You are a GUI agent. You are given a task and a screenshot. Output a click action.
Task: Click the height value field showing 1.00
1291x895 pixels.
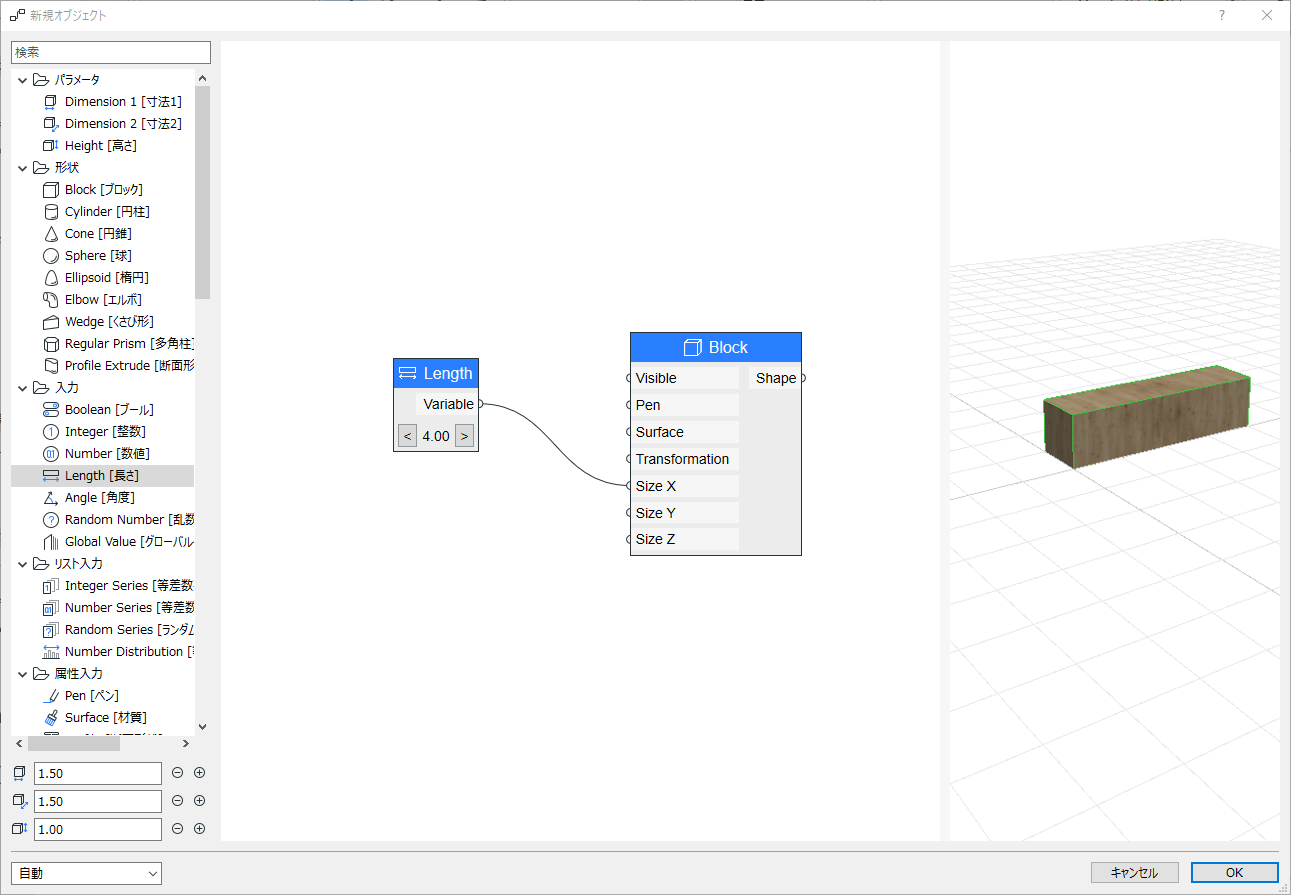point(98,829)
